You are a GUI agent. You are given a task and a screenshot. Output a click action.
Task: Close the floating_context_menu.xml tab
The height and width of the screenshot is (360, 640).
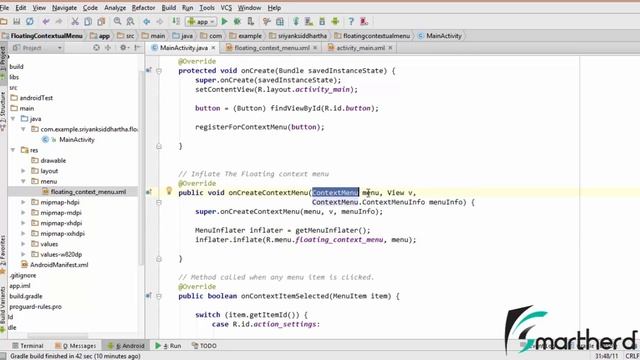(x=315, y=48)
